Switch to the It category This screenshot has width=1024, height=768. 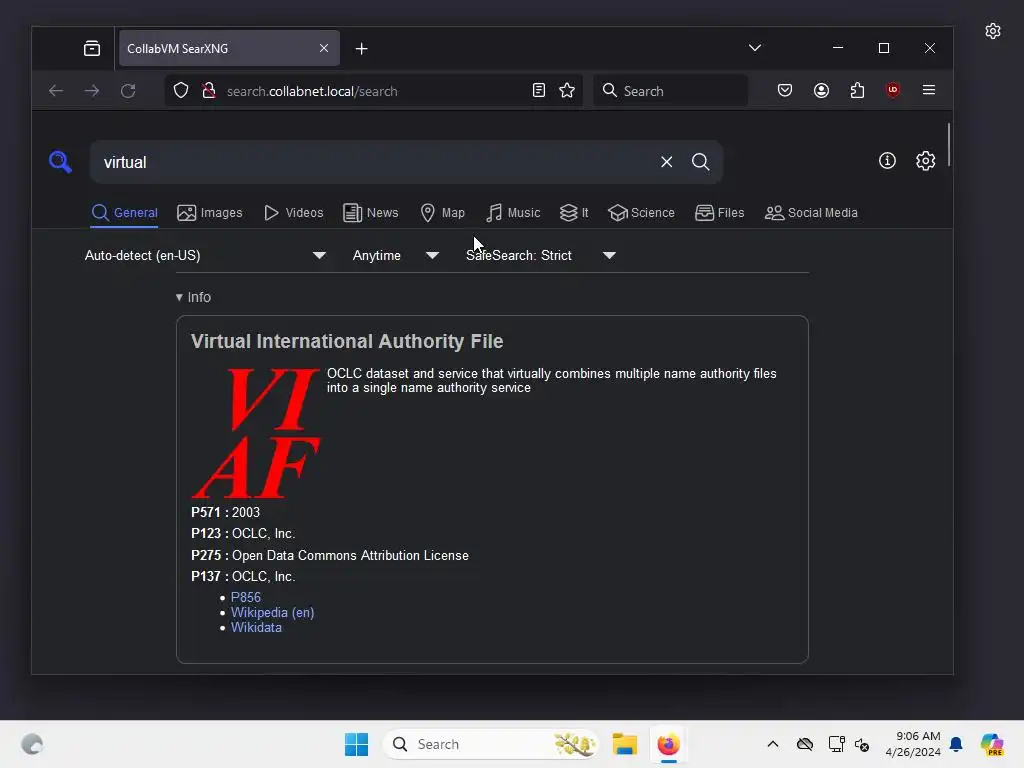pos(574,213)
